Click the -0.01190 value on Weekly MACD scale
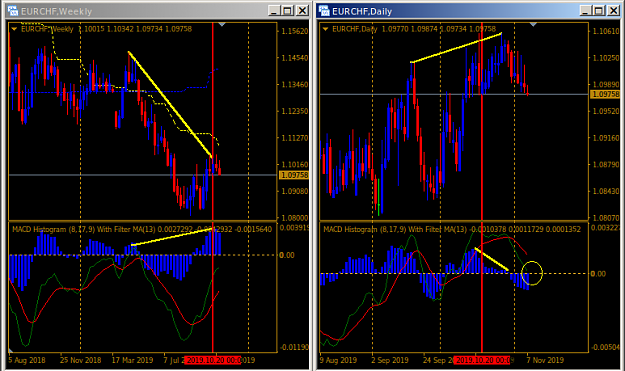 point(294,347)
